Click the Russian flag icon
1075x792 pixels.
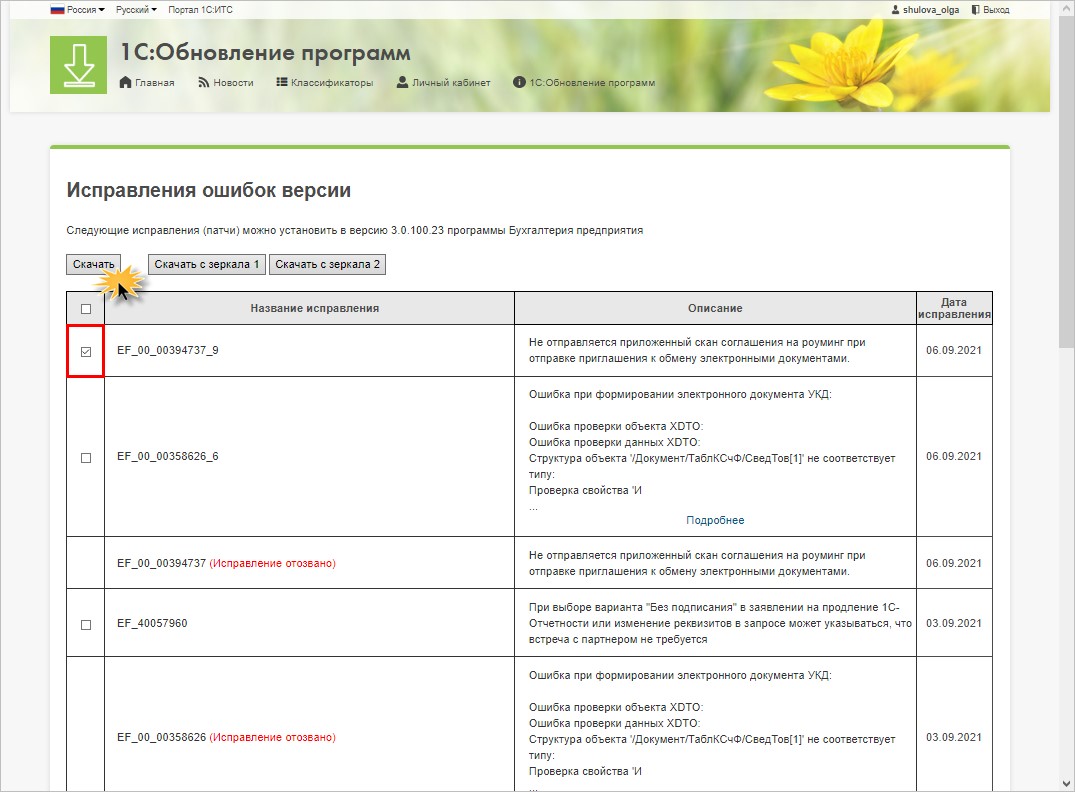pos(57,10)
